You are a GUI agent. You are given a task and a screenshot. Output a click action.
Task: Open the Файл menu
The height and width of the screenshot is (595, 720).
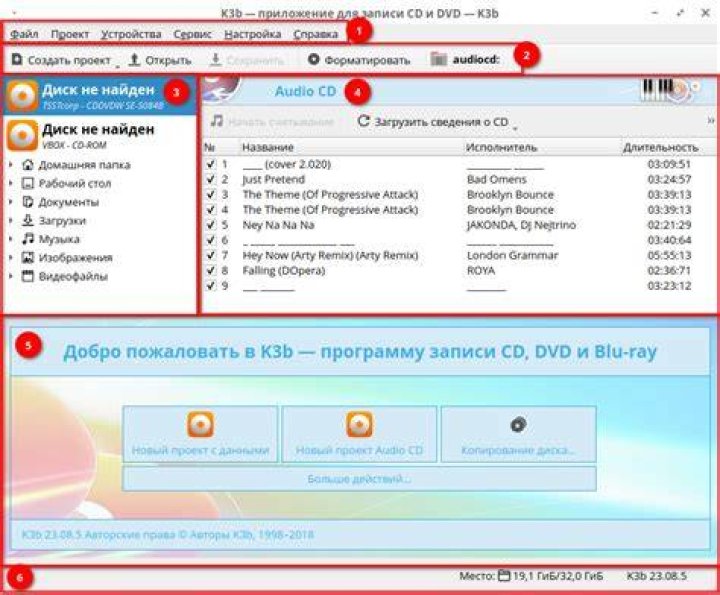(24, 34)
